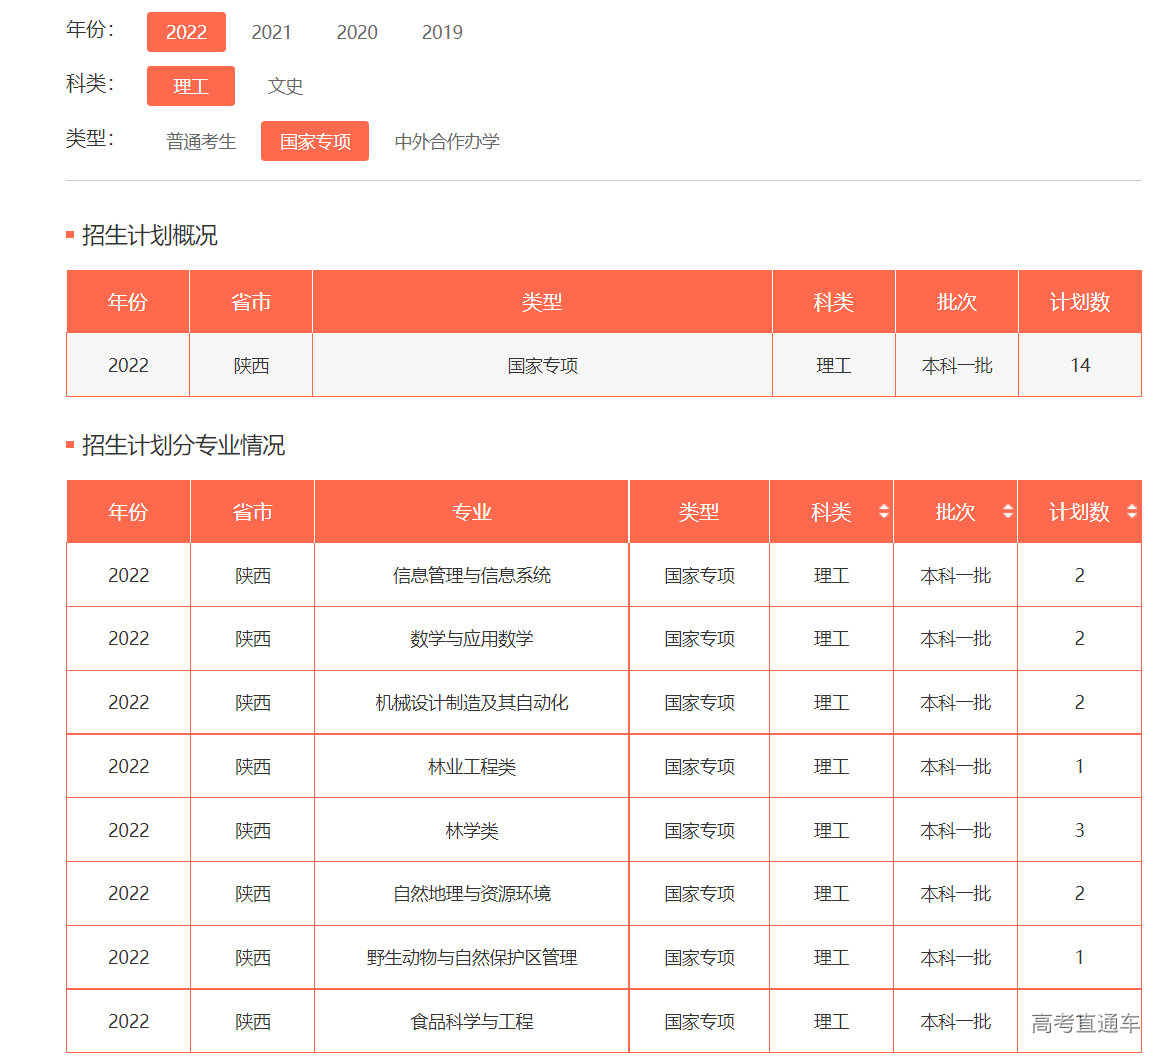The height and width of the screenshot is (1063, 1169).
Task: Select the 中外合作办学 option
Action: pyautogui.click(x=447, y=141)
